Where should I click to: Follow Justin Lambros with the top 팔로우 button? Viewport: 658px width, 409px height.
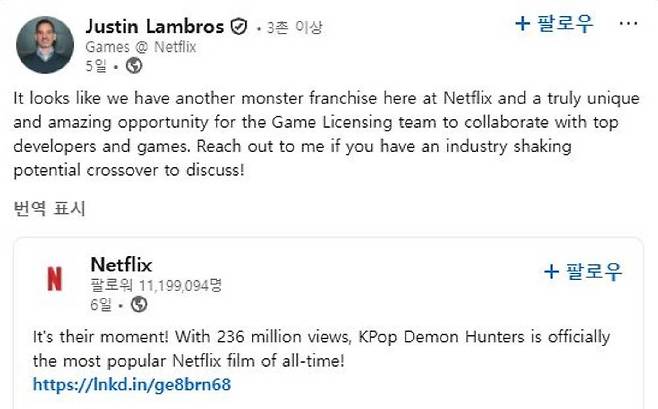[x=553, y=23]
